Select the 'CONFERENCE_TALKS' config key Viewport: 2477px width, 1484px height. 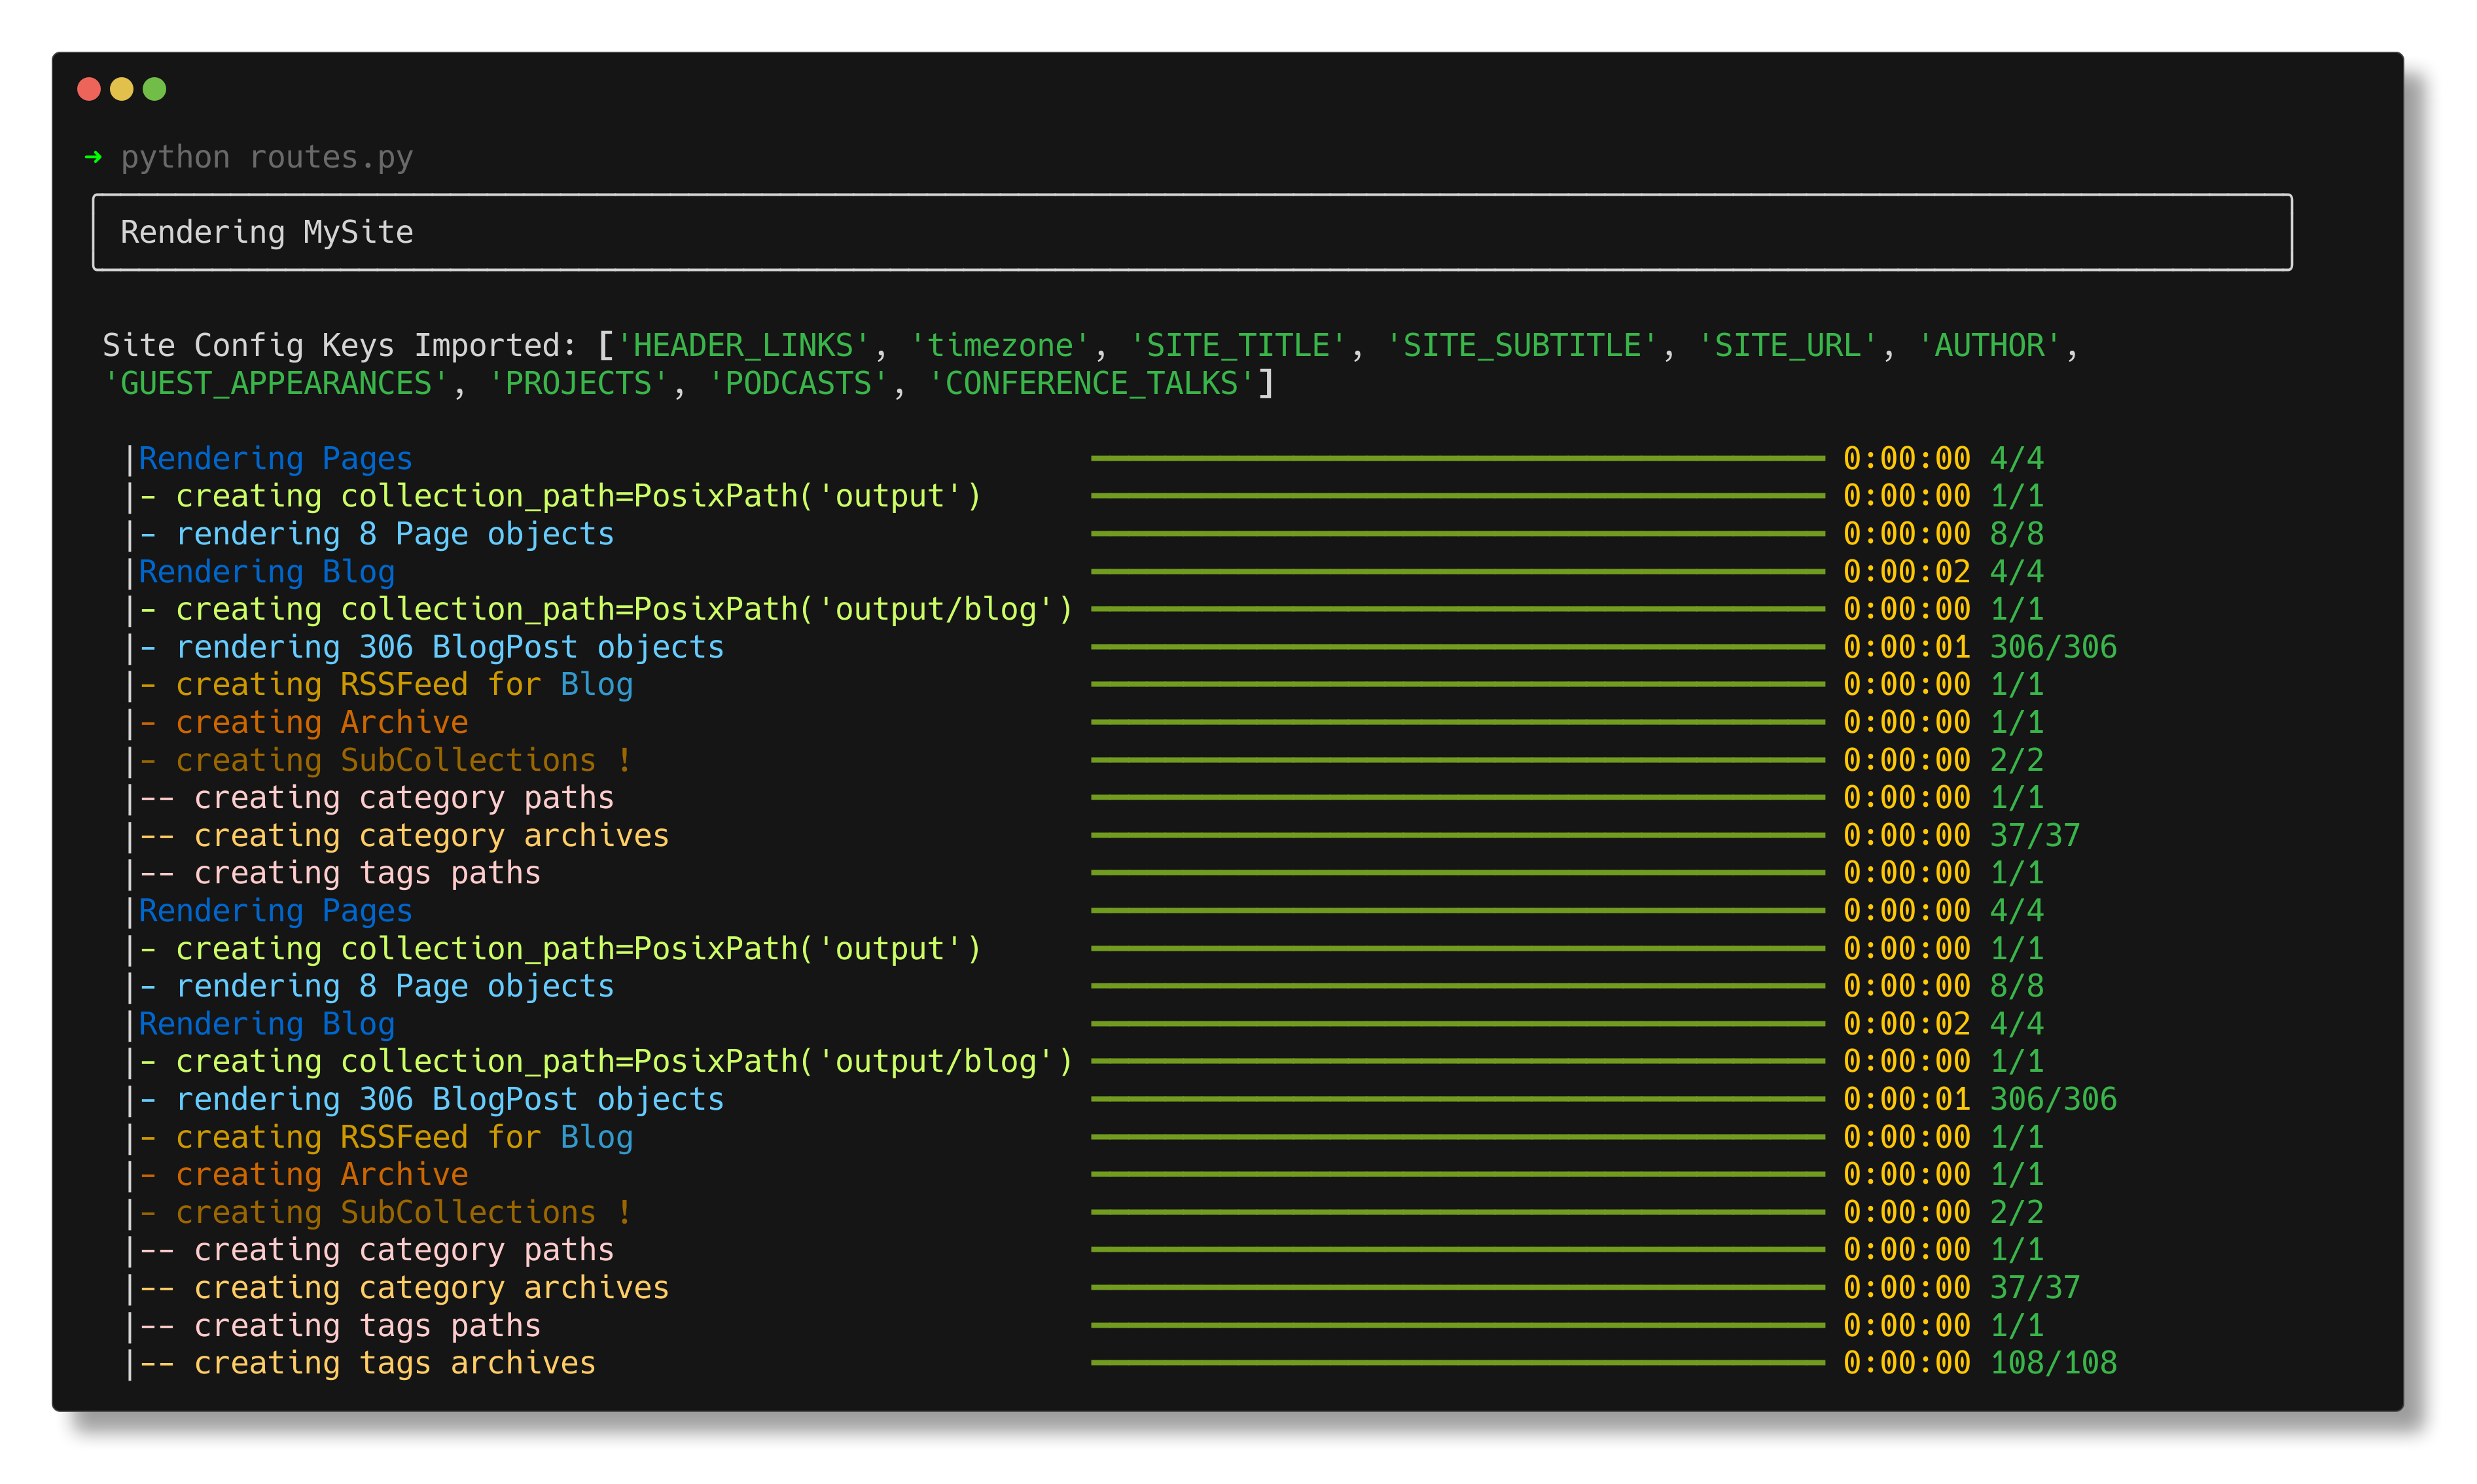click(1092, 383)
